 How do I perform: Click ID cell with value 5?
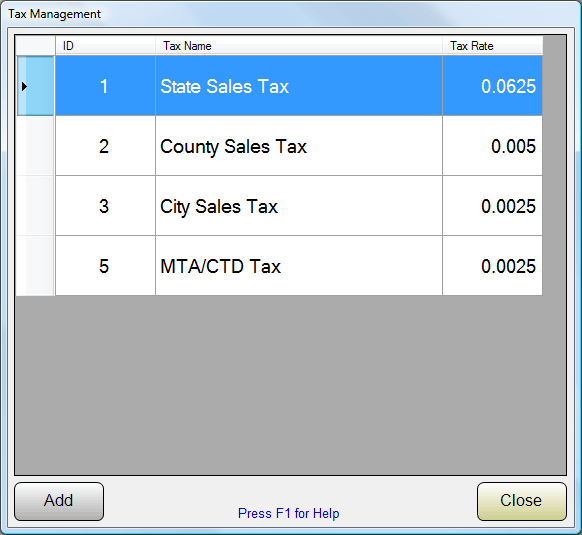click(x=105, y=266)
